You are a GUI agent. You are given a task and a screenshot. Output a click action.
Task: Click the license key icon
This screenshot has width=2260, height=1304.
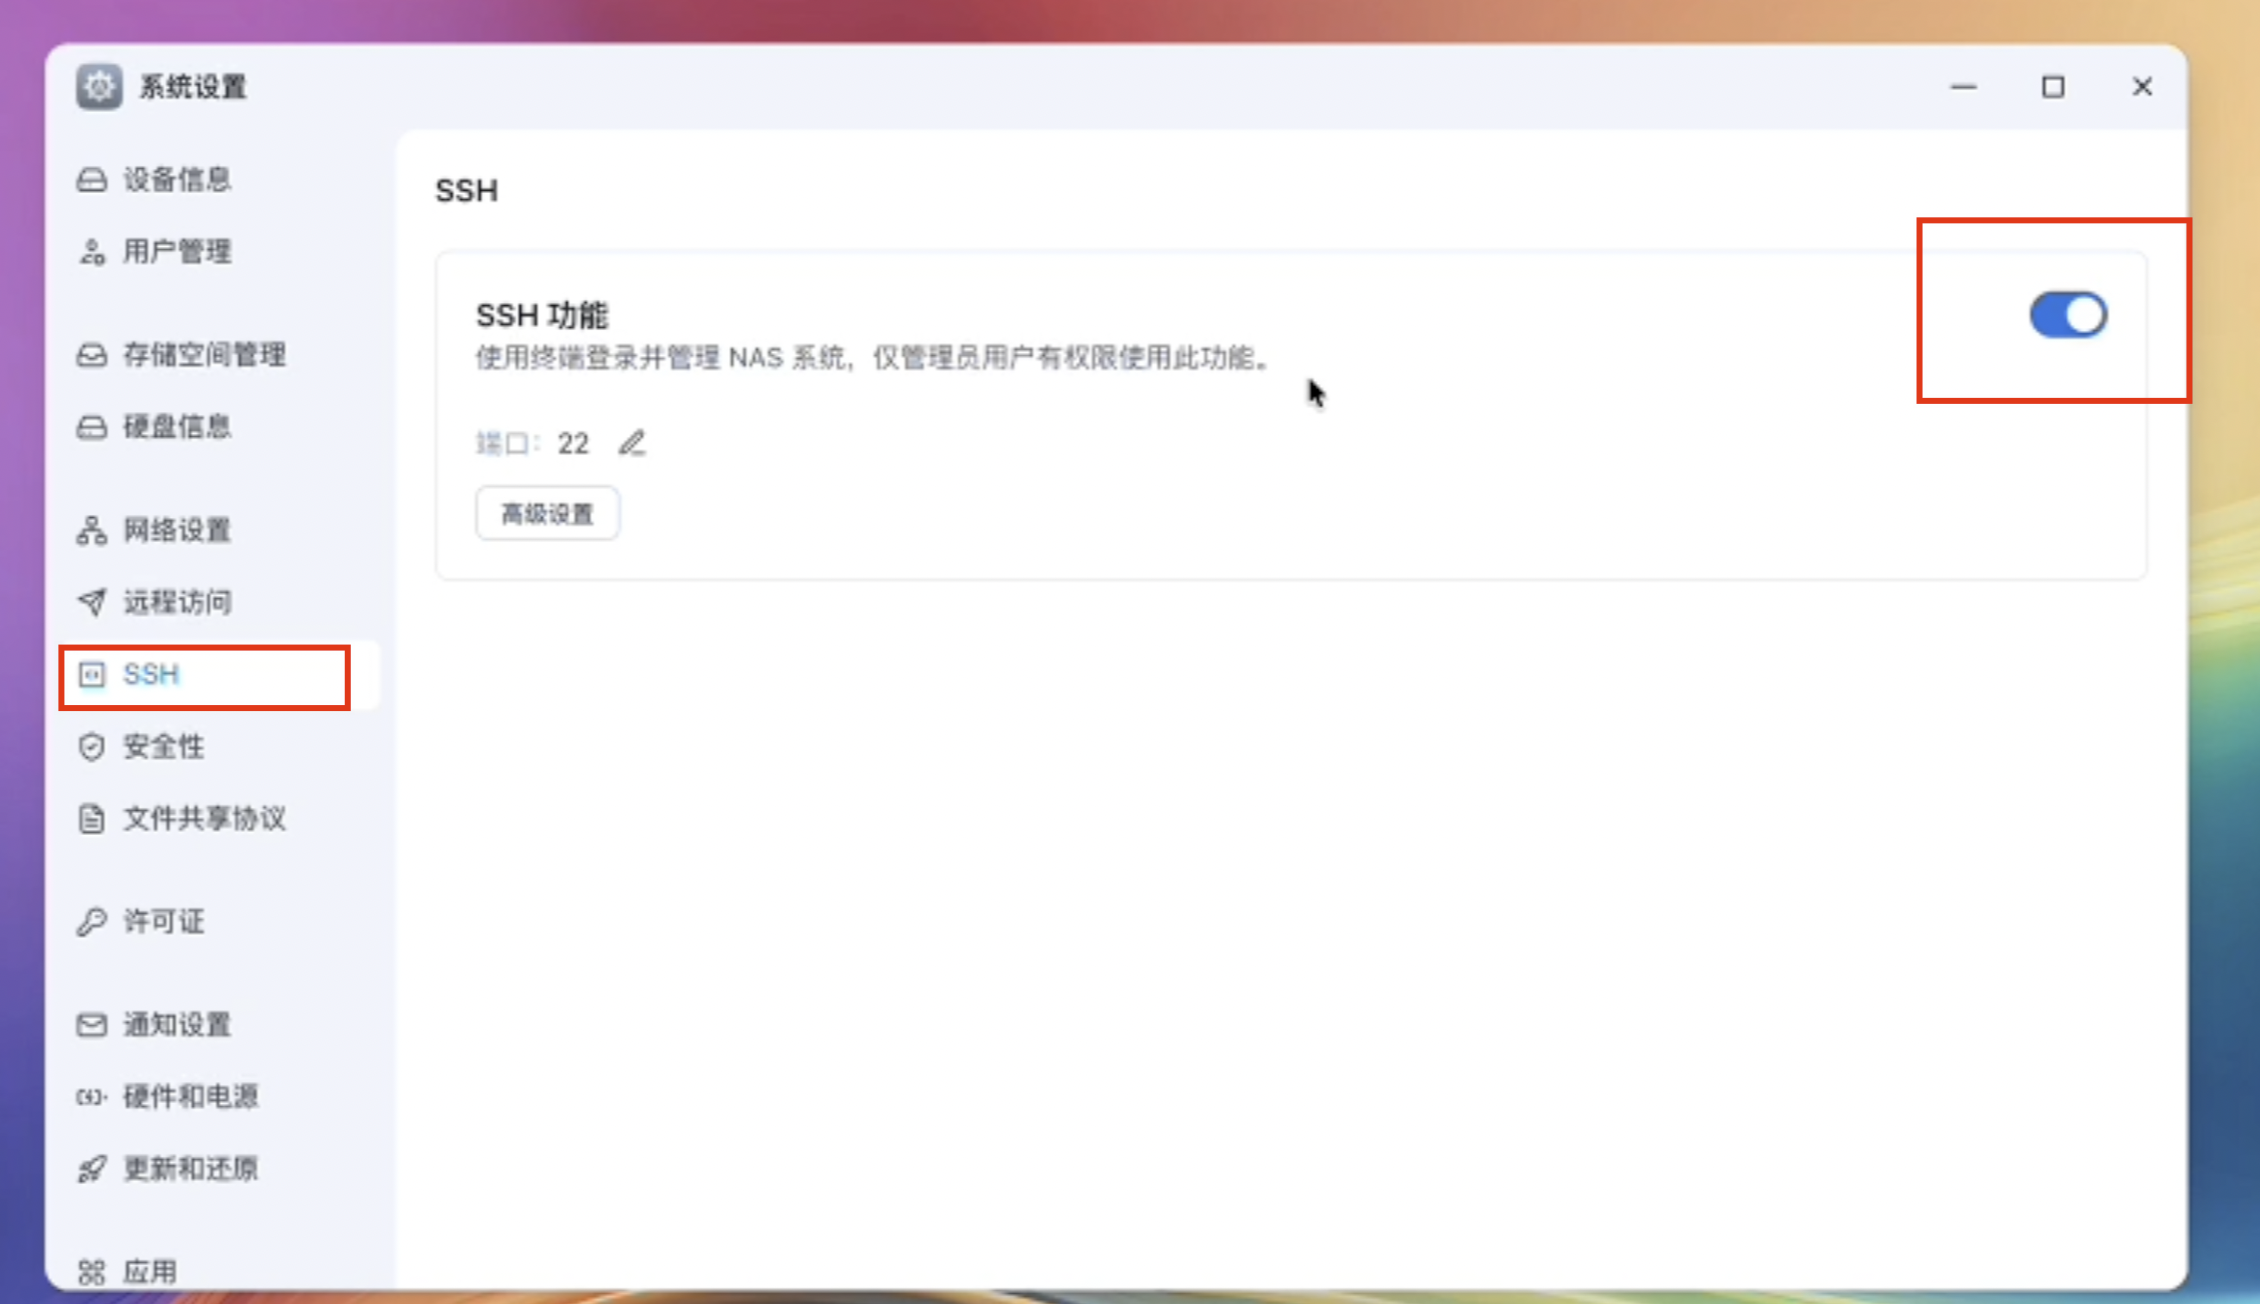coord(92,921)
